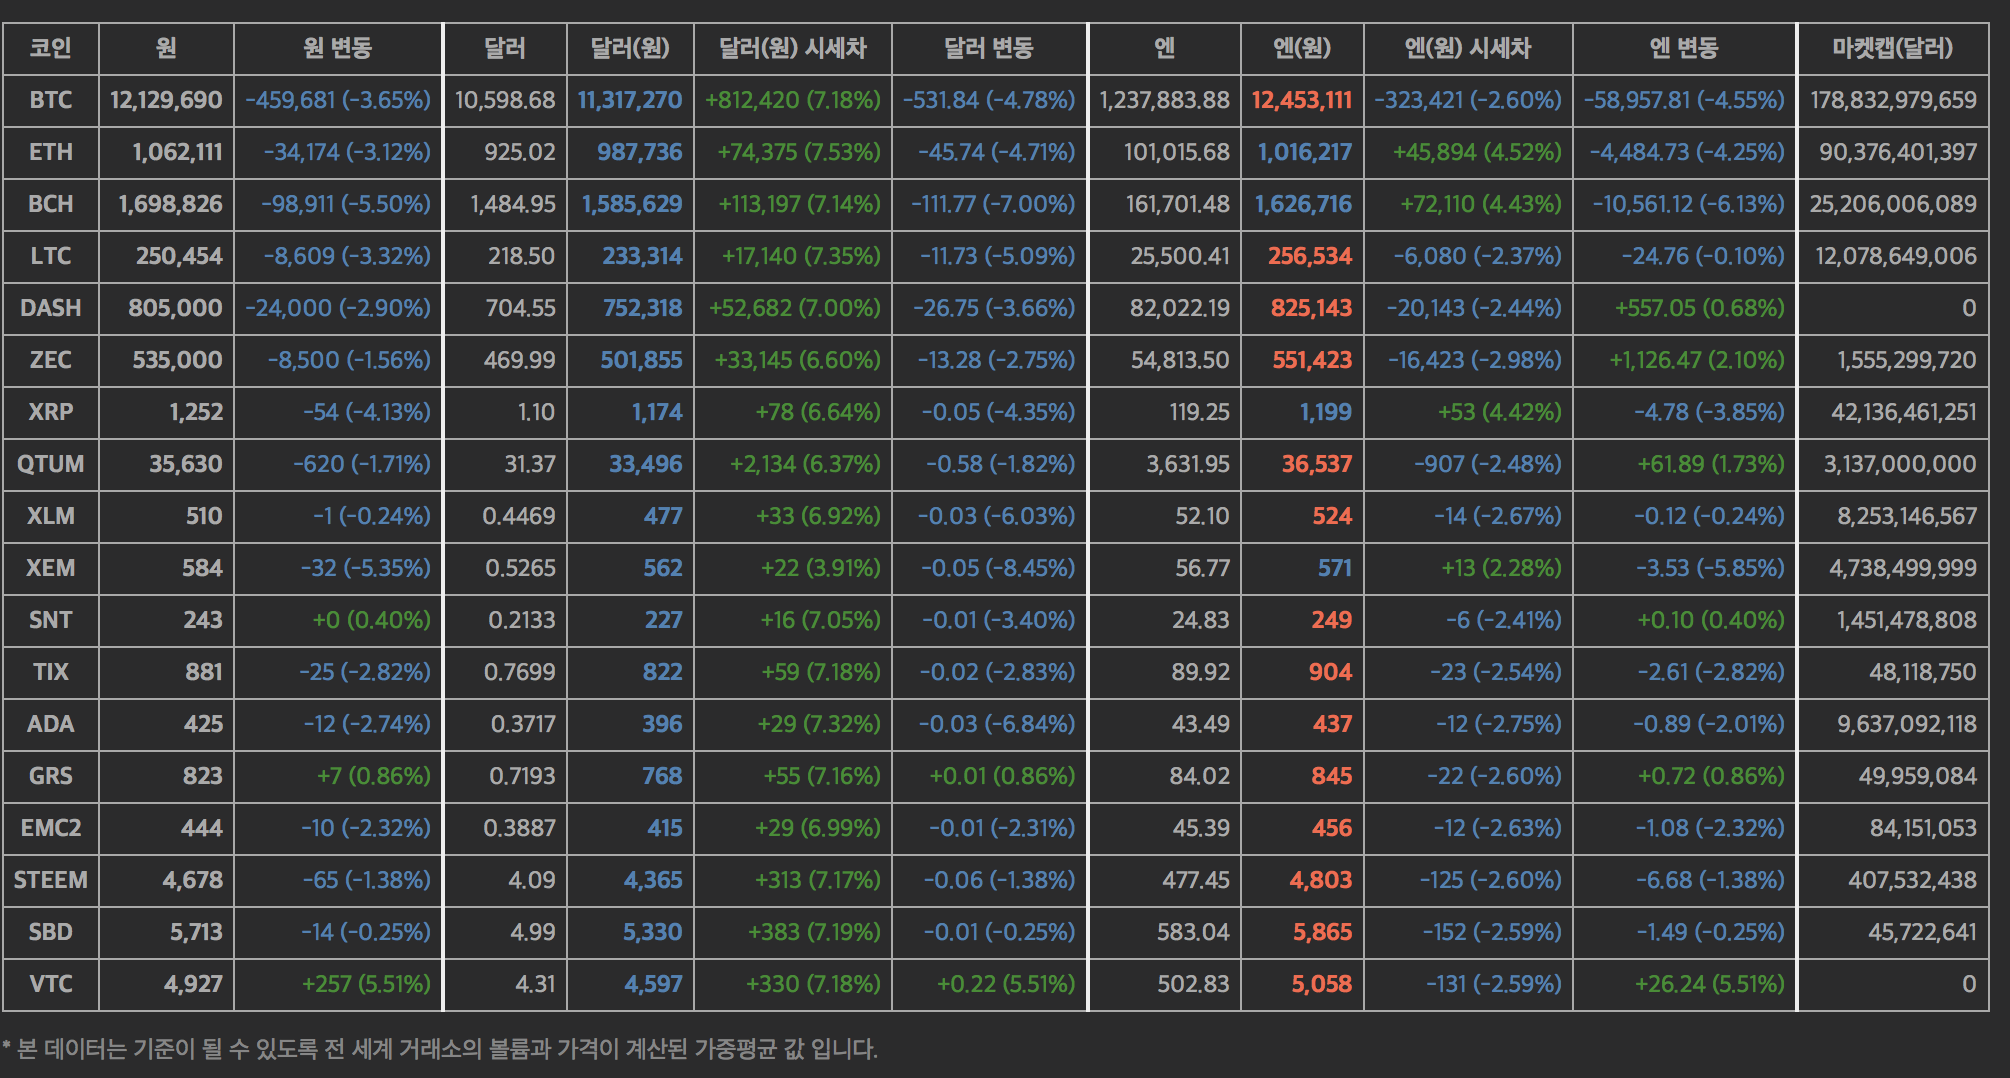Select the QTUM coin row label

[50, 464]
